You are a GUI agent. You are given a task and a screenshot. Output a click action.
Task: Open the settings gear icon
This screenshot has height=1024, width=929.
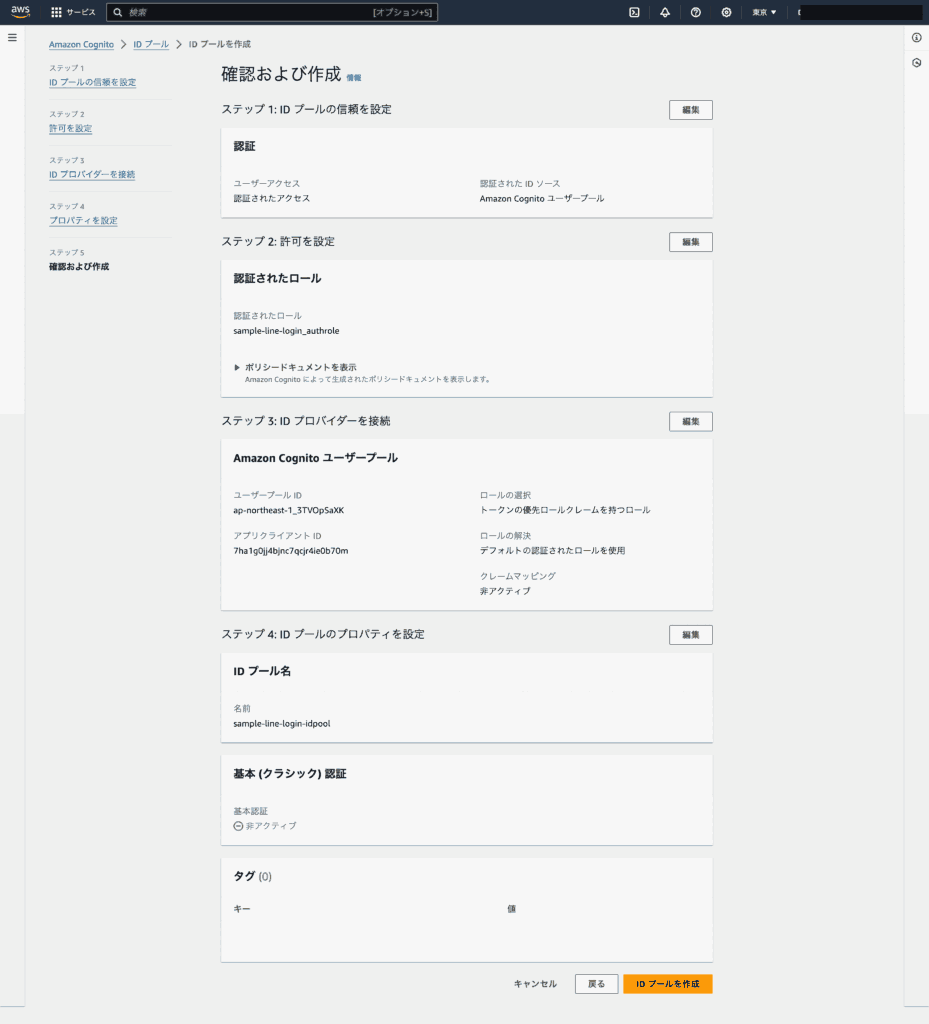coord(726,12)
